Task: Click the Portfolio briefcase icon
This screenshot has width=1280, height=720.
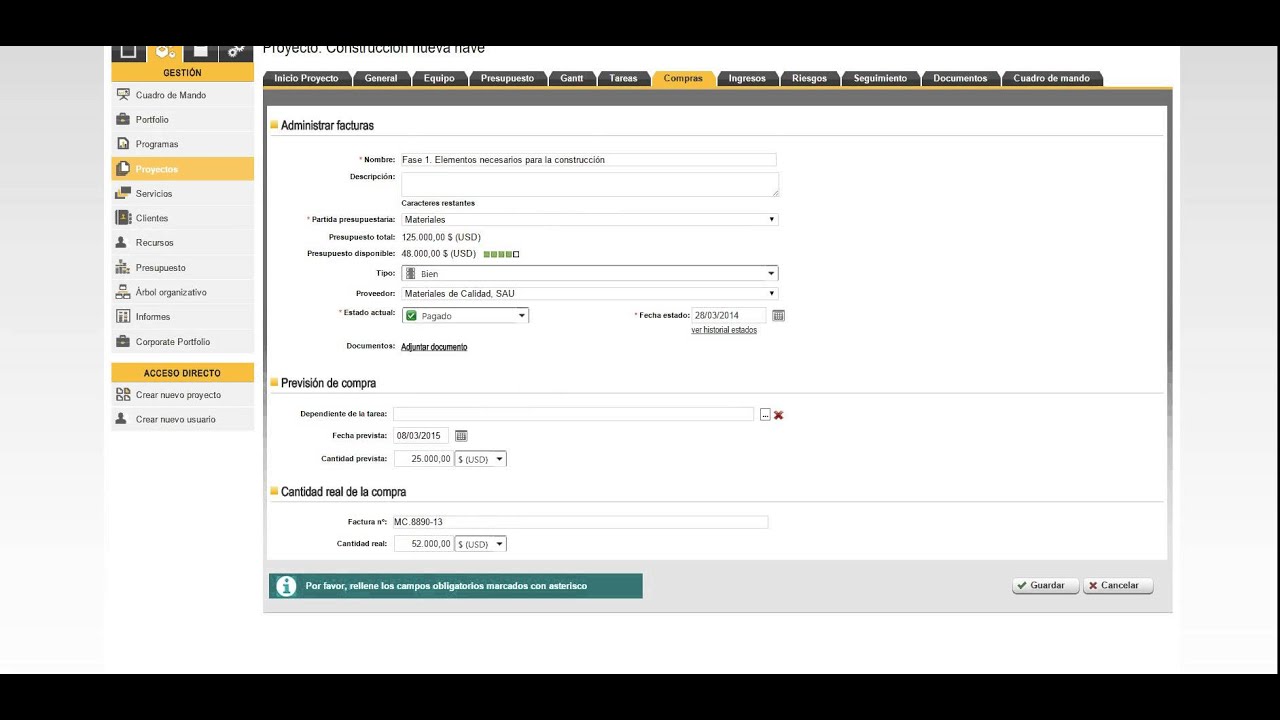Action: pos(123,120)
